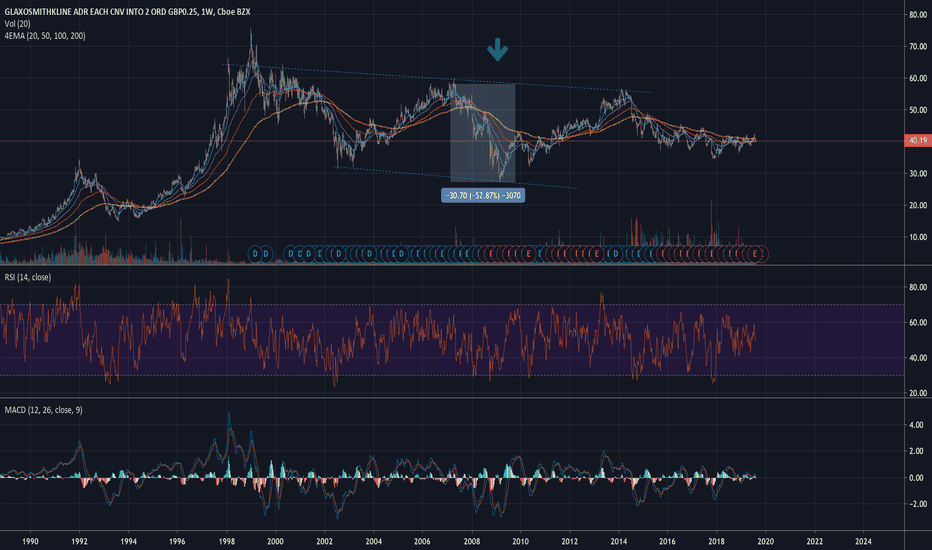Screen dimensions: 932x550
Task: Click 40.00 on the RSI pane scale
Action: coord(918,358)
